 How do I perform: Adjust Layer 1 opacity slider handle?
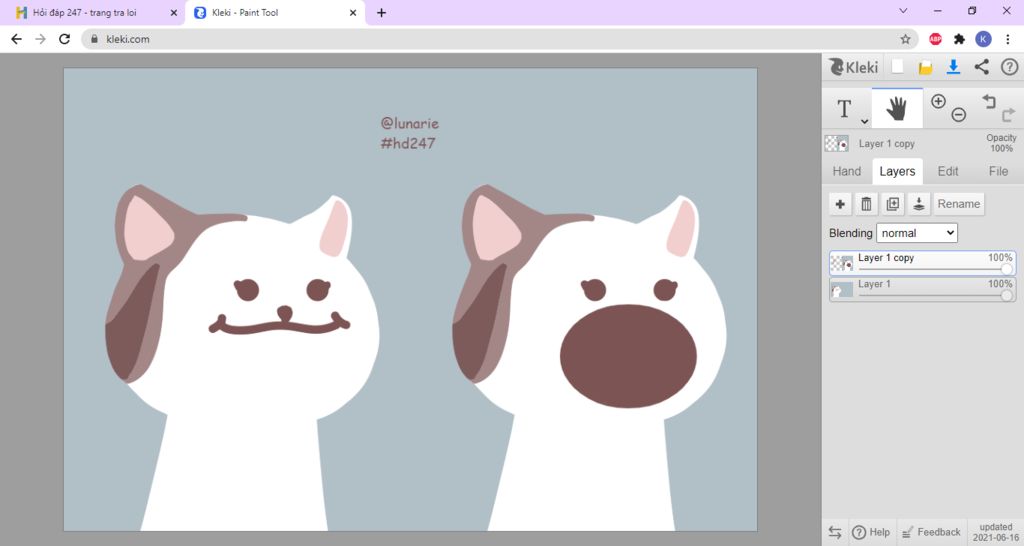pyautogui.click(x=1007, y=295)
